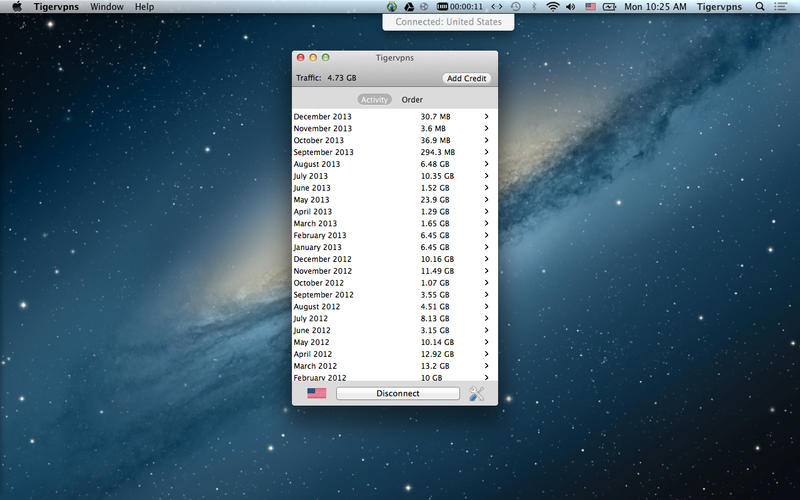
Task: Open the Wi-Fi status menu
Action: tap(553, 7)
